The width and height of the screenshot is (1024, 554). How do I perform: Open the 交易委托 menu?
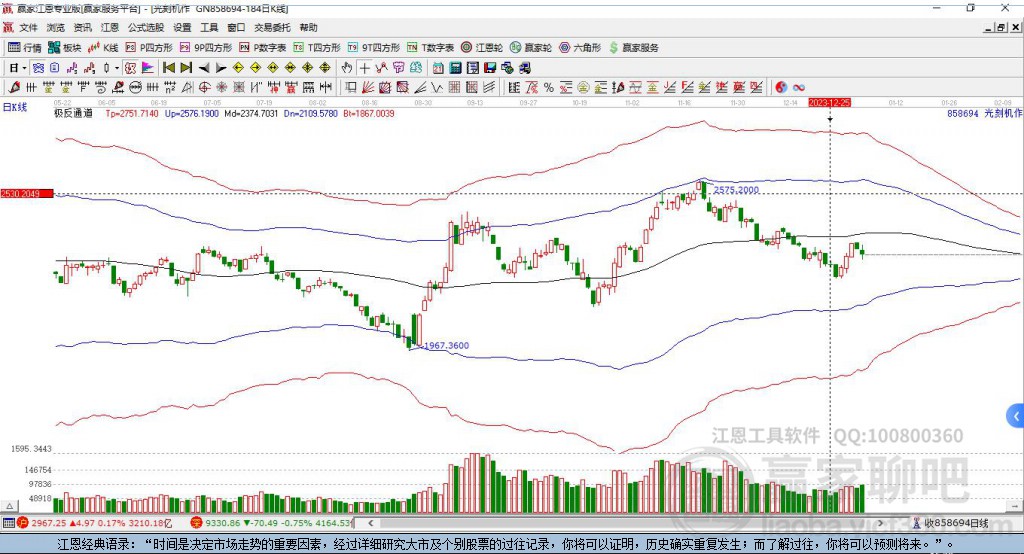coord(272,27)
